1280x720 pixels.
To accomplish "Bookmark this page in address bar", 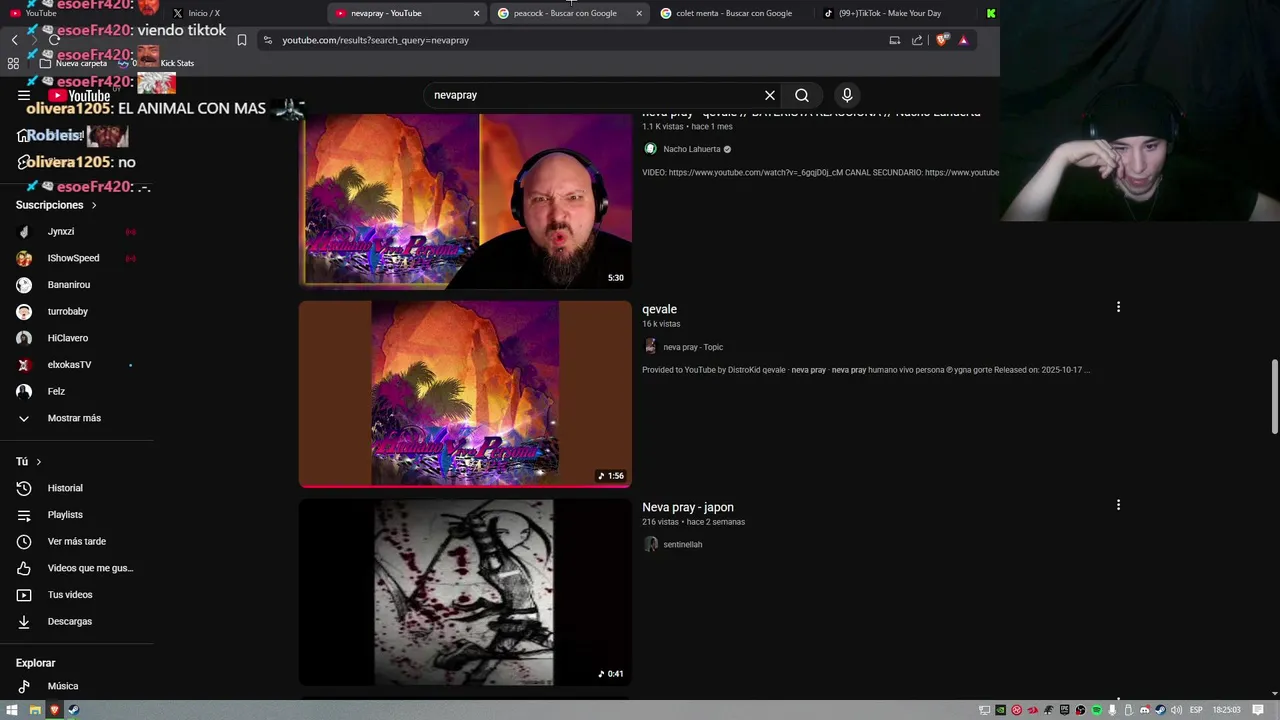I will click(242, 40).
